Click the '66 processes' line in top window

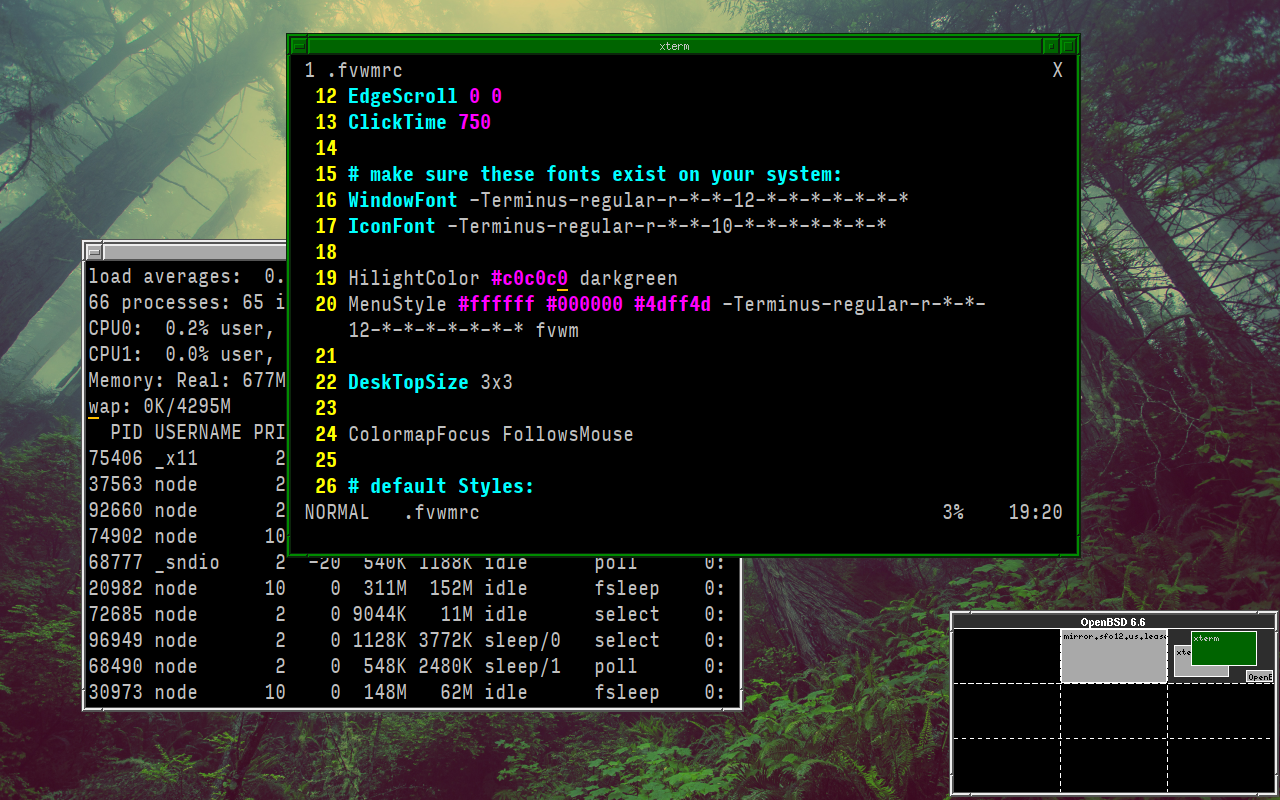(187, 302)
